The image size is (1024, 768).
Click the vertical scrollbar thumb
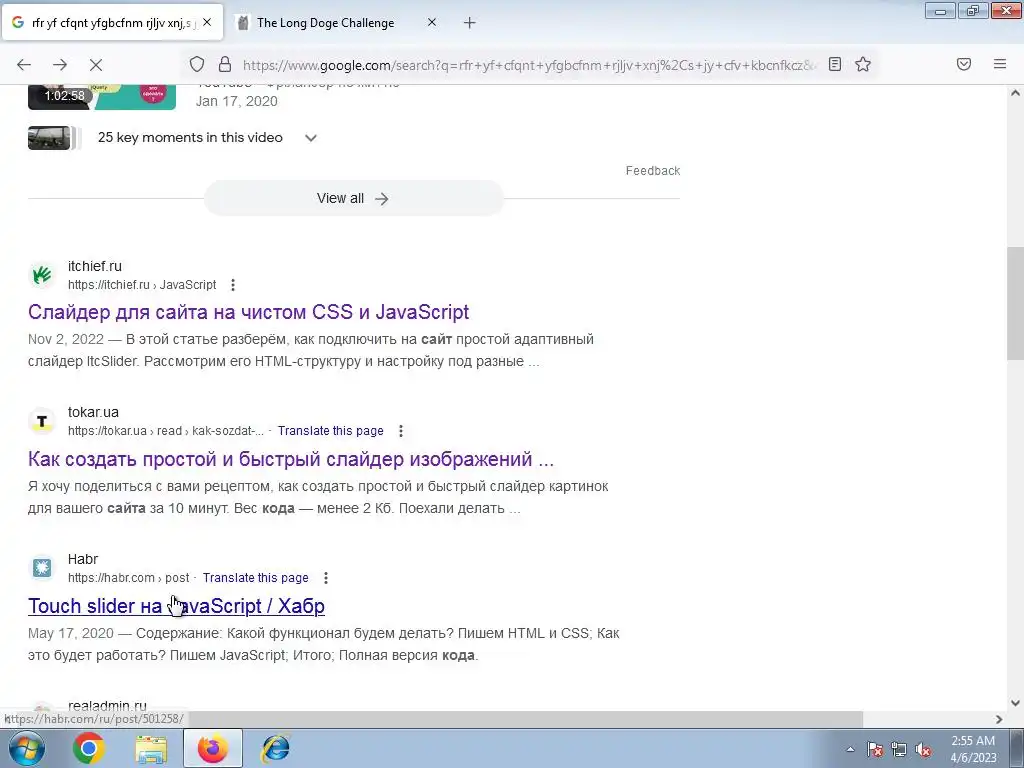pyautogui.click(x=1016, y=302)
